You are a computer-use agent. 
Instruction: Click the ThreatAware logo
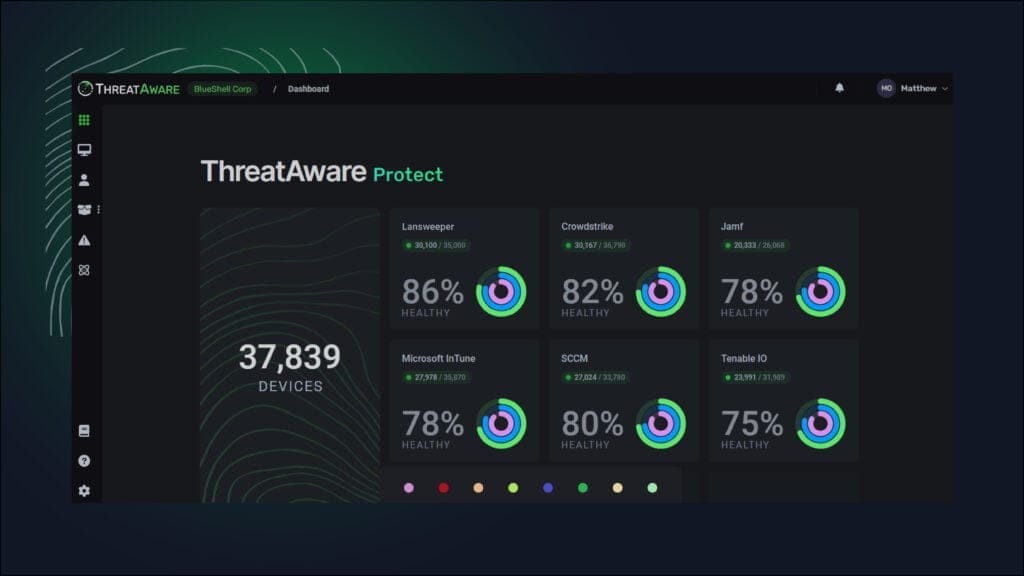click(128, 89)
